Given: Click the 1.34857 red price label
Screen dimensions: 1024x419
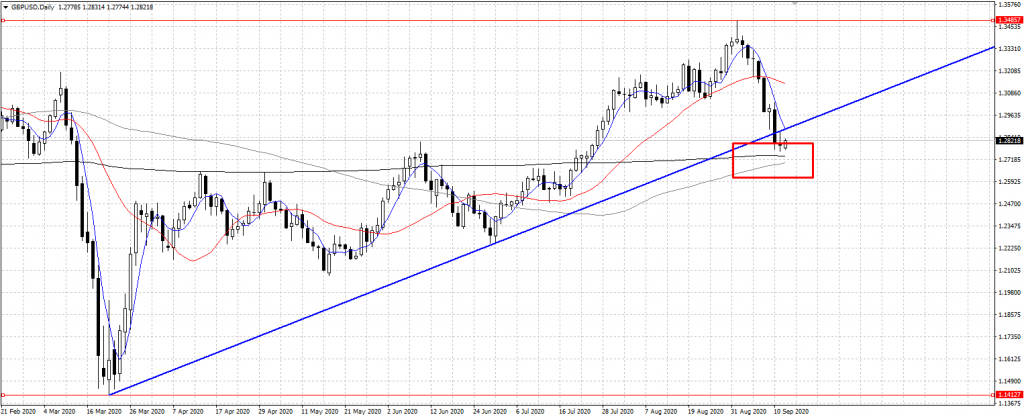Looking at the screenshot, I should click(1008, 20).
